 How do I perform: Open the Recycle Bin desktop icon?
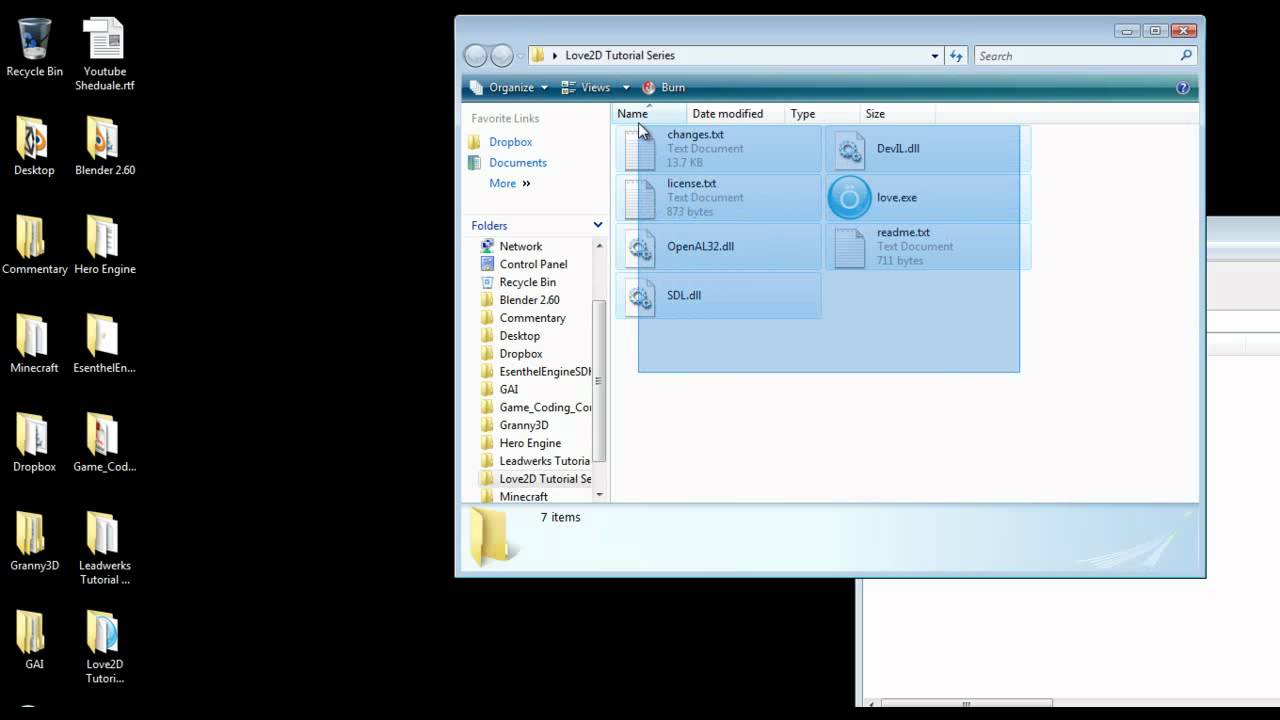[x=34, y=47]
